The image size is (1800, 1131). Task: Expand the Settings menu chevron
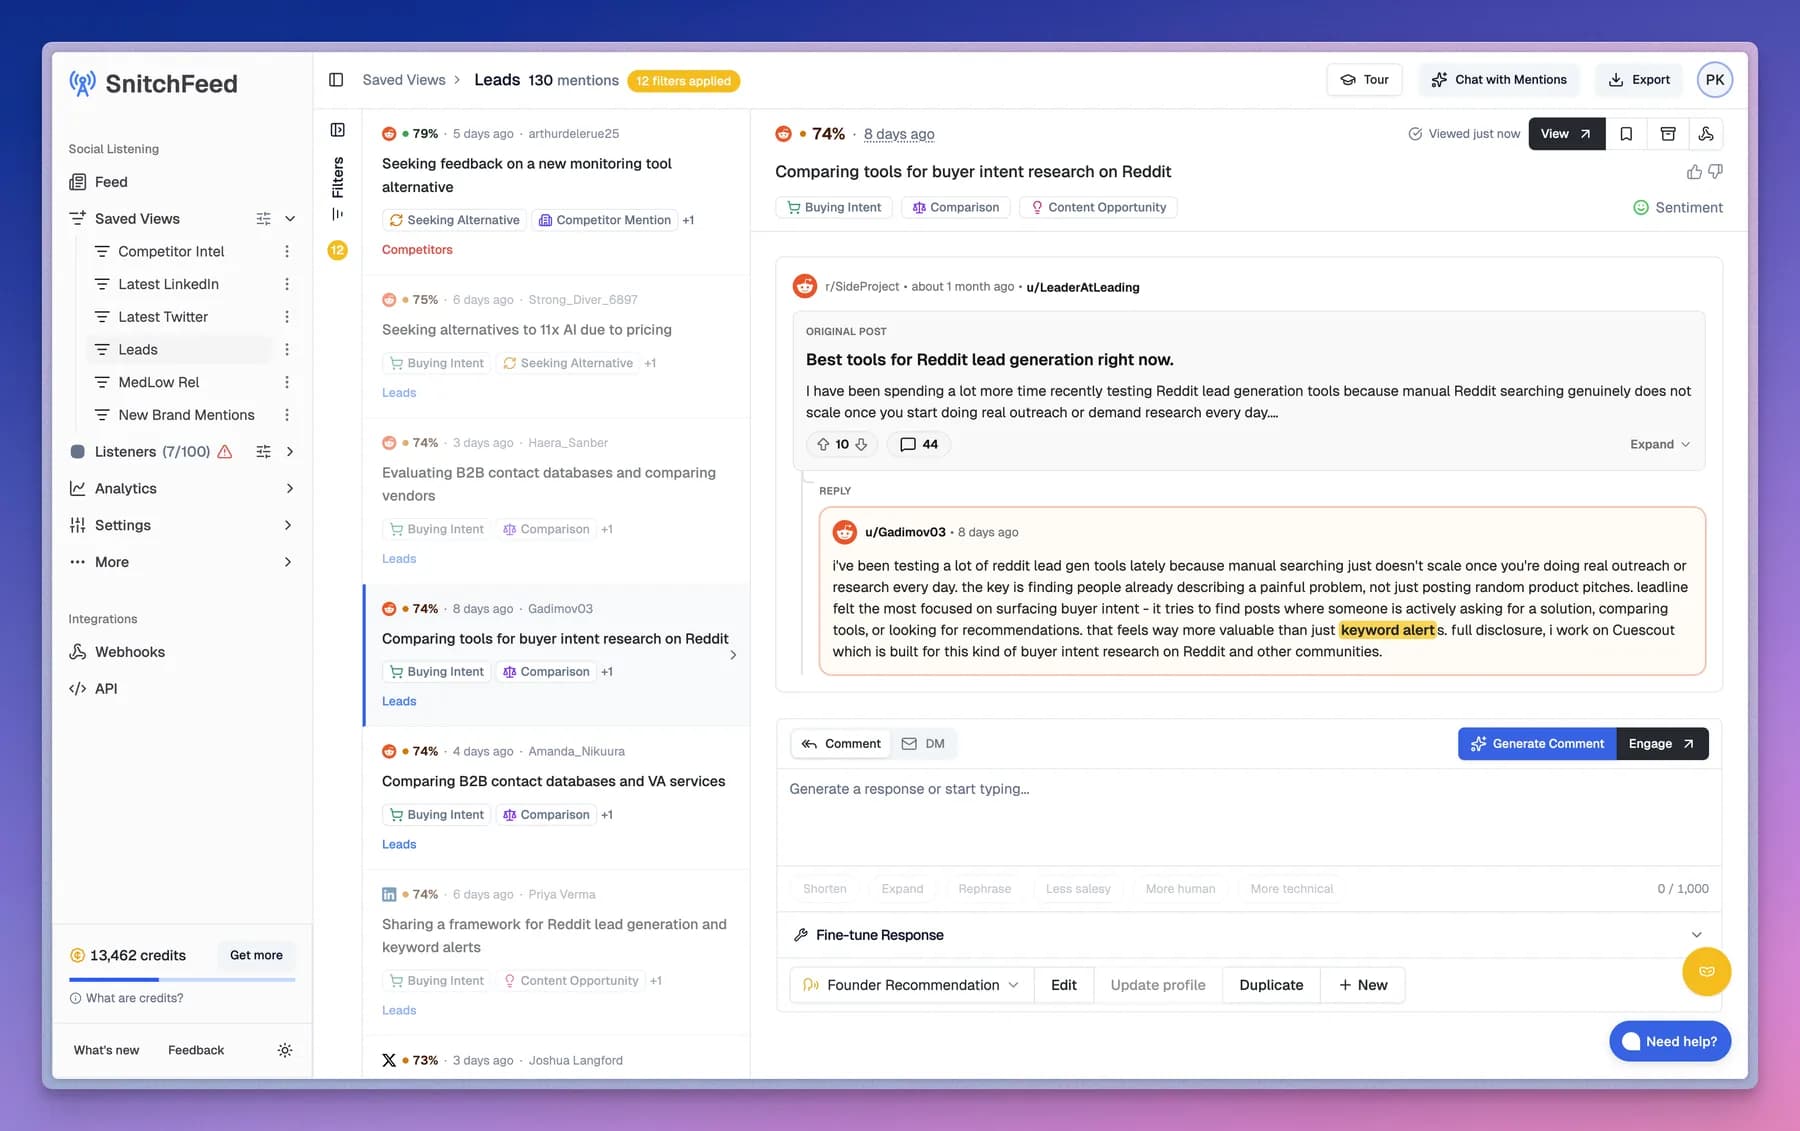(288, 526)
